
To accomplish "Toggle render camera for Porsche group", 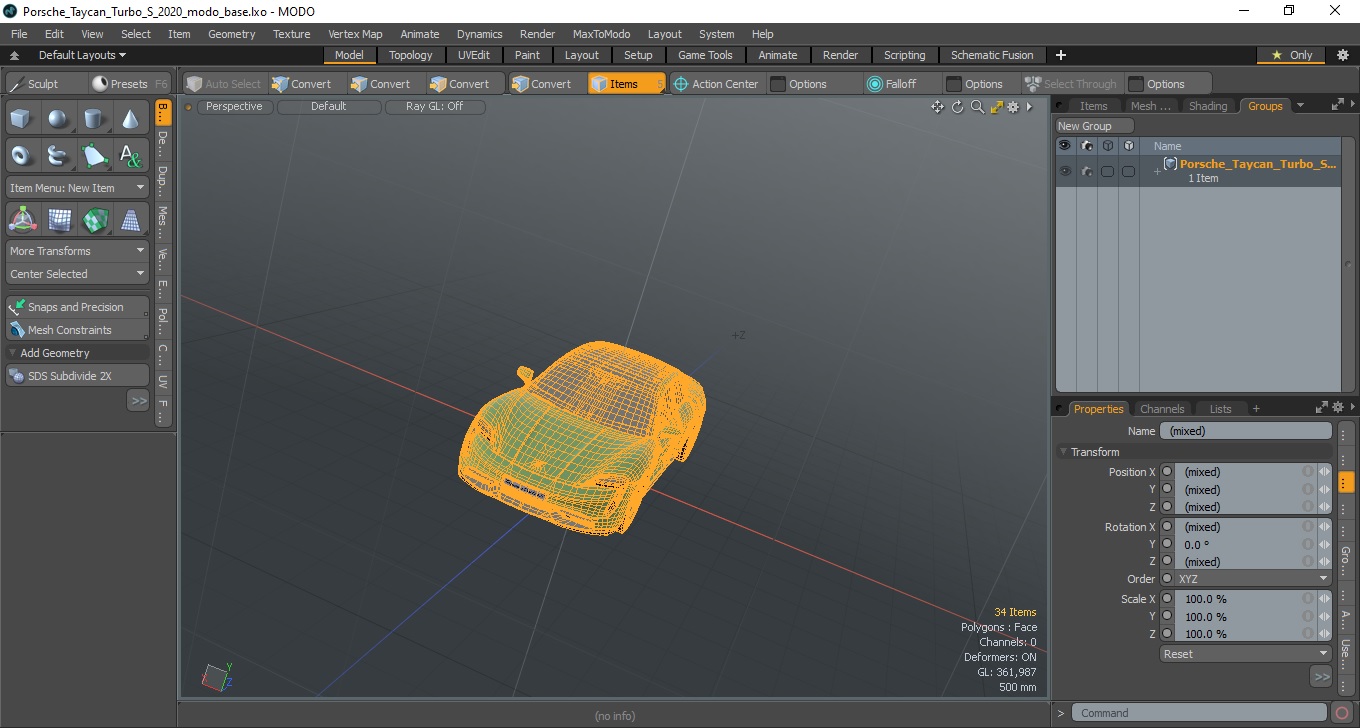I will pos(1086,171).
